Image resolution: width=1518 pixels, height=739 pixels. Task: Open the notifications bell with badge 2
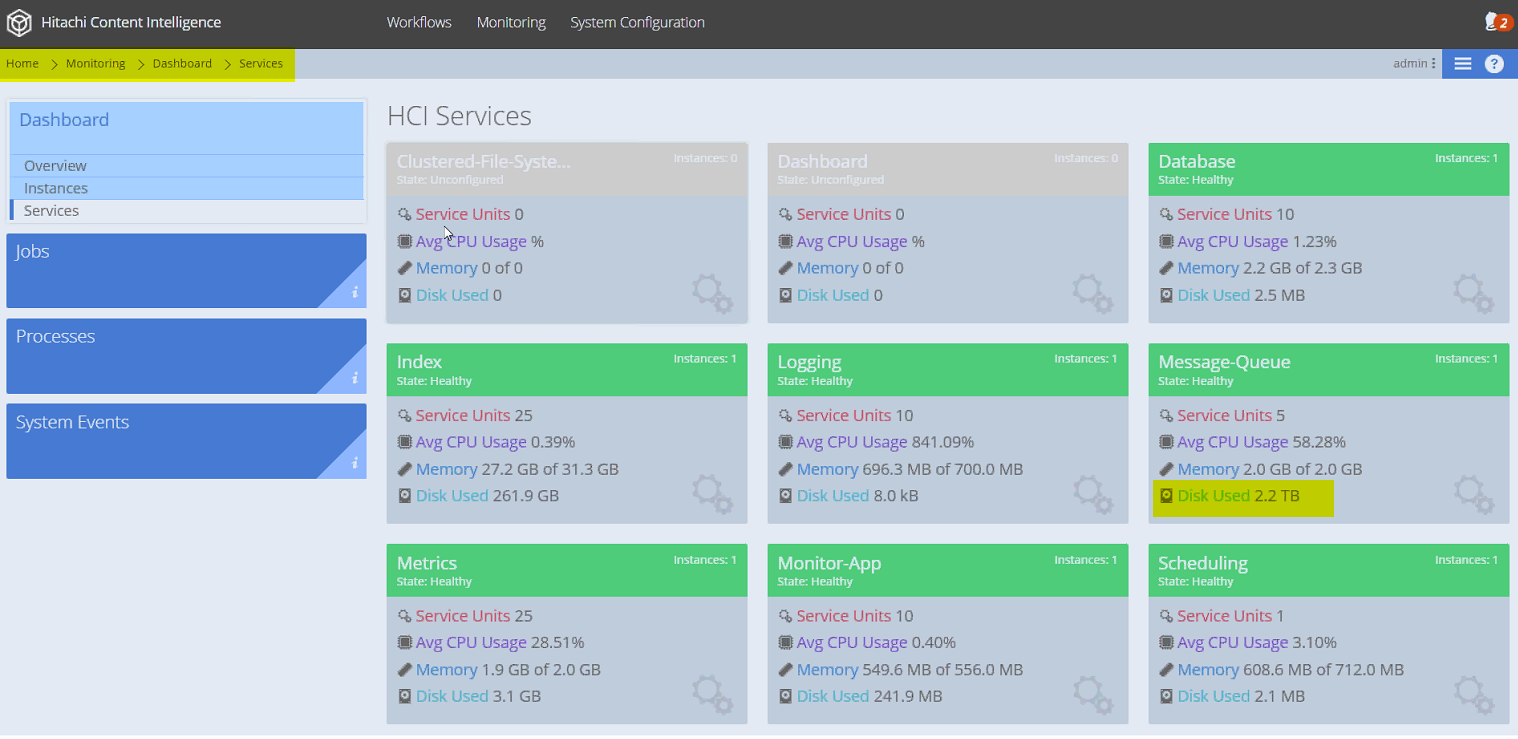(1498, 22)
